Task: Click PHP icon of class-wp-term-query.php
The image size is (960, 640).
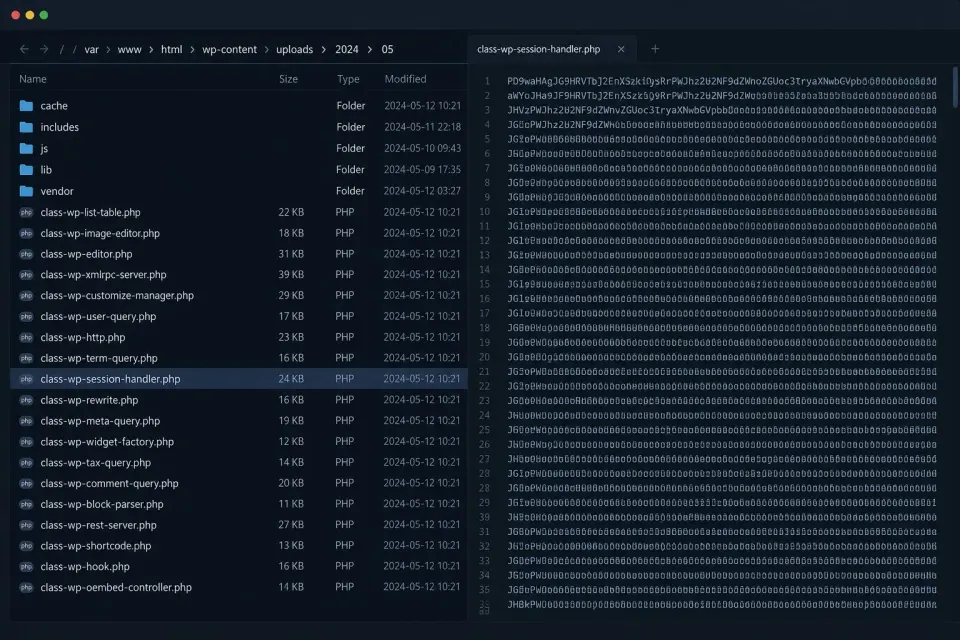Action: (x=26, y=358)
